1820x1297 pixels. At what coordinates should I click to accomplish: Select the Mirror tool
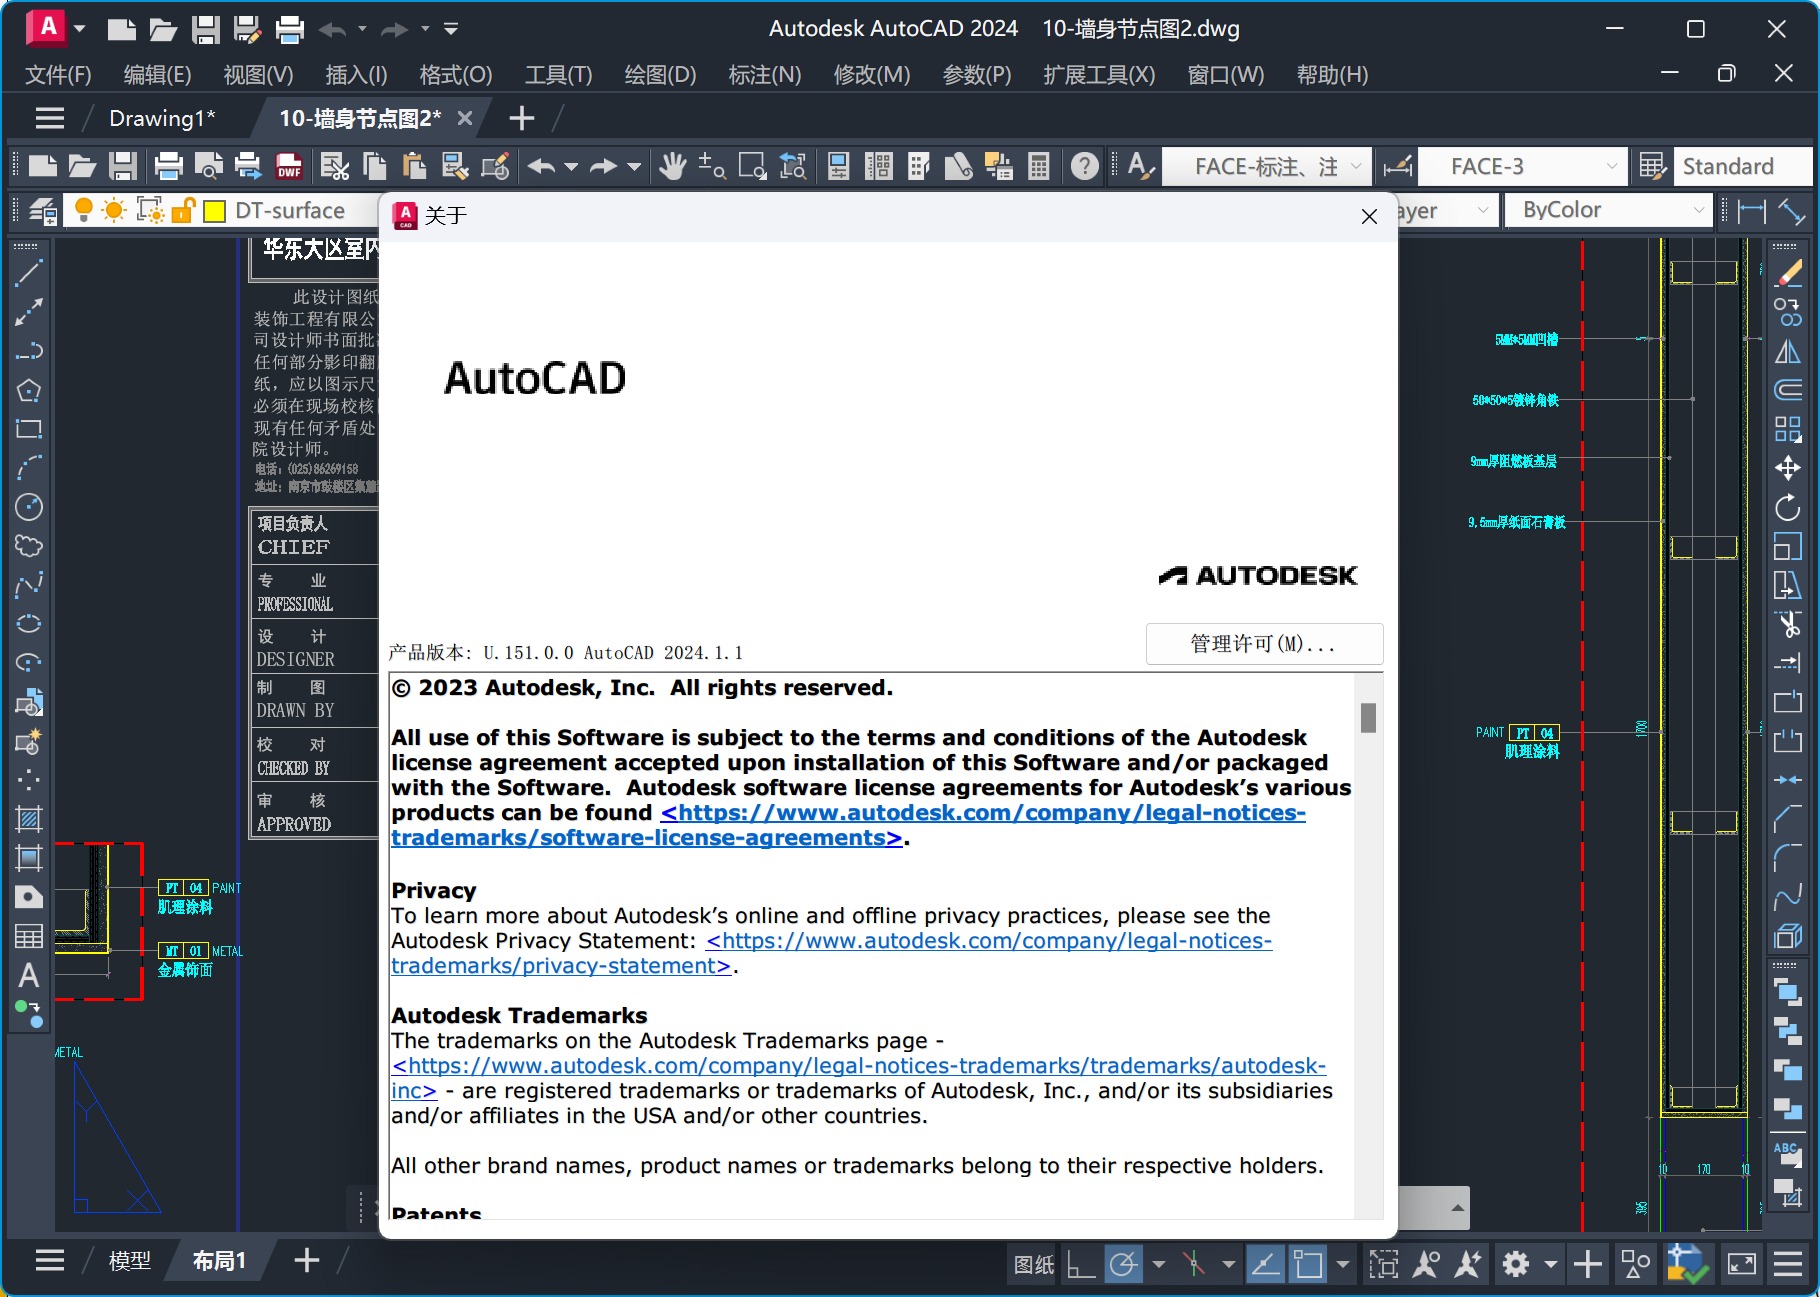coord(1788,351)
